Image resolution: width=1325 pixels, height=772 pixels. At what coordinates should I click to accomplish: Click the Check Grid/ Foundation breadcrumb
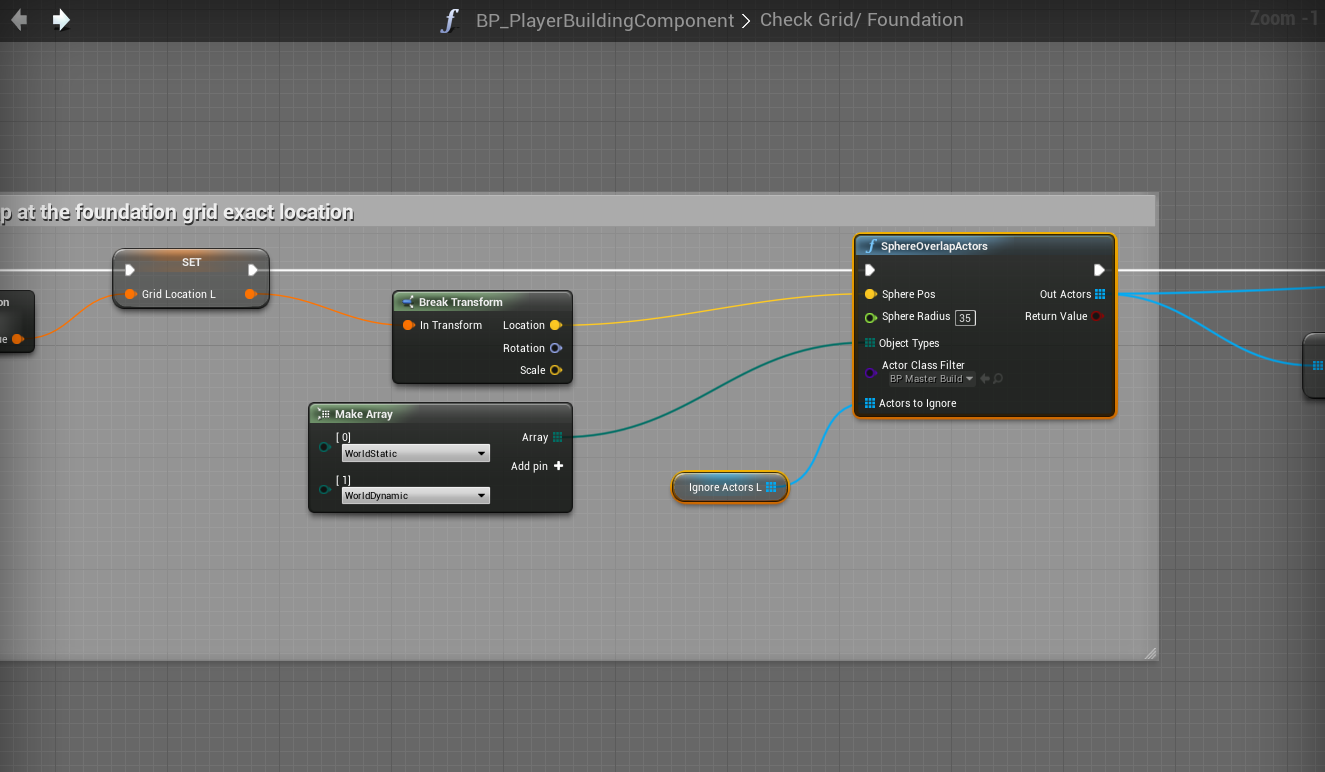[x=861, y=20]
